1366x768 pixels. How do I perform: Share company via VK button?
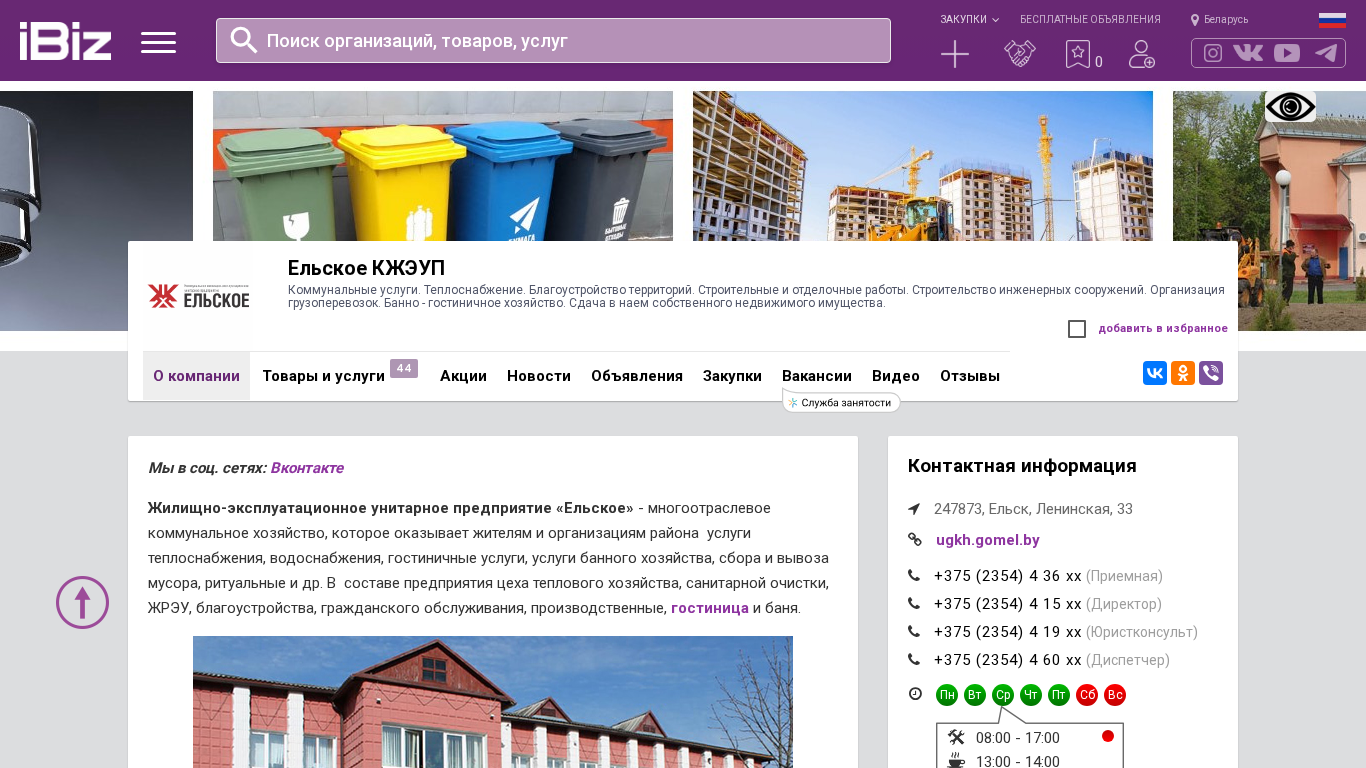(1155, 373)
